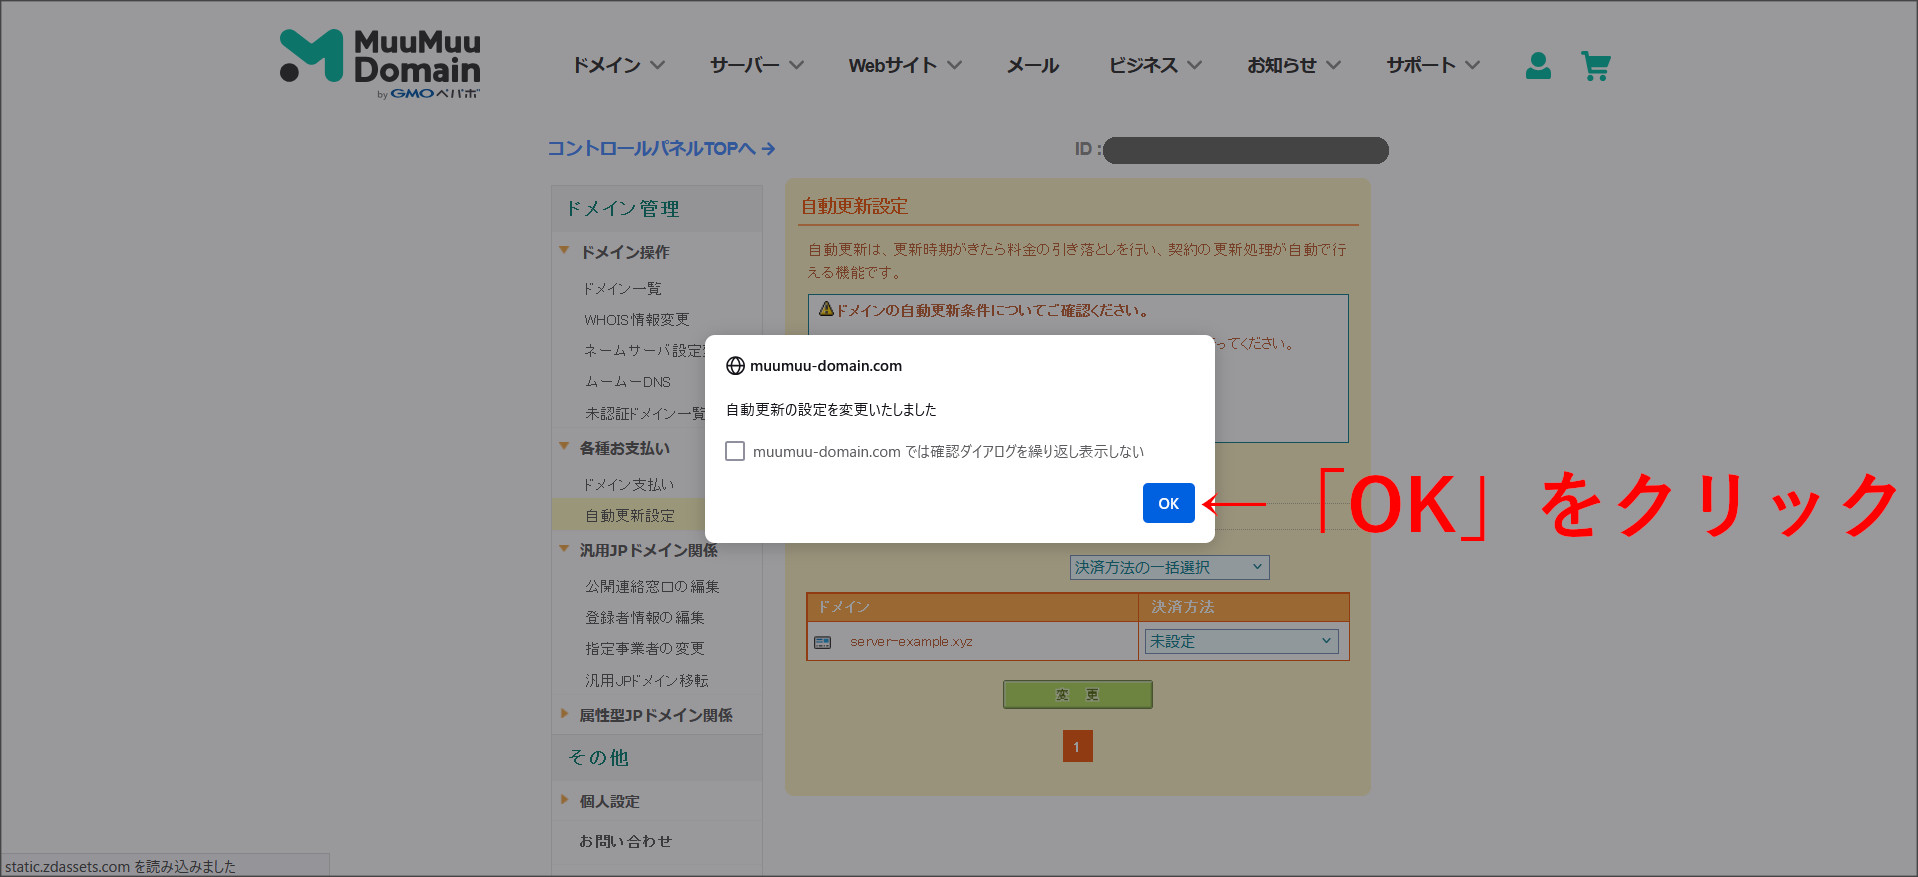Check the don't show dialogs again checkbox

(x=735, y=451)
